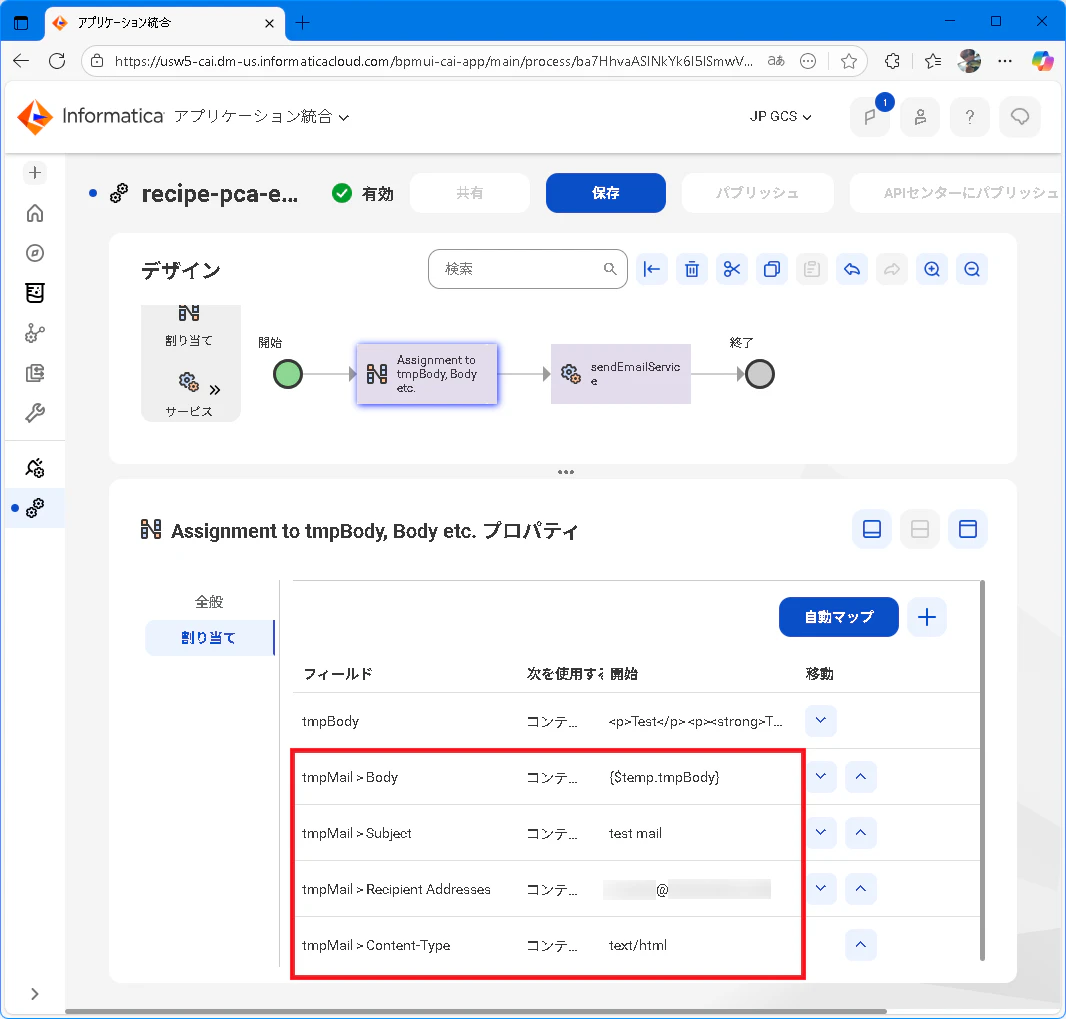The image size is (1066, 1019).
Task: Open the Bundles sidebar icon
Action: tap(35, 293)
